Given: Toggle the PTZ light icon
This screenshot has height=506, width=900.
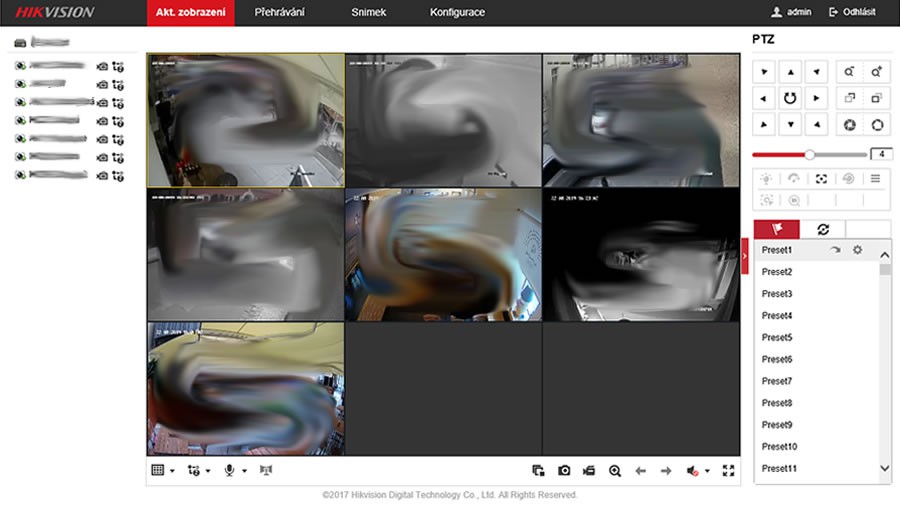Looking at the screenshot, I should point(766,178).
